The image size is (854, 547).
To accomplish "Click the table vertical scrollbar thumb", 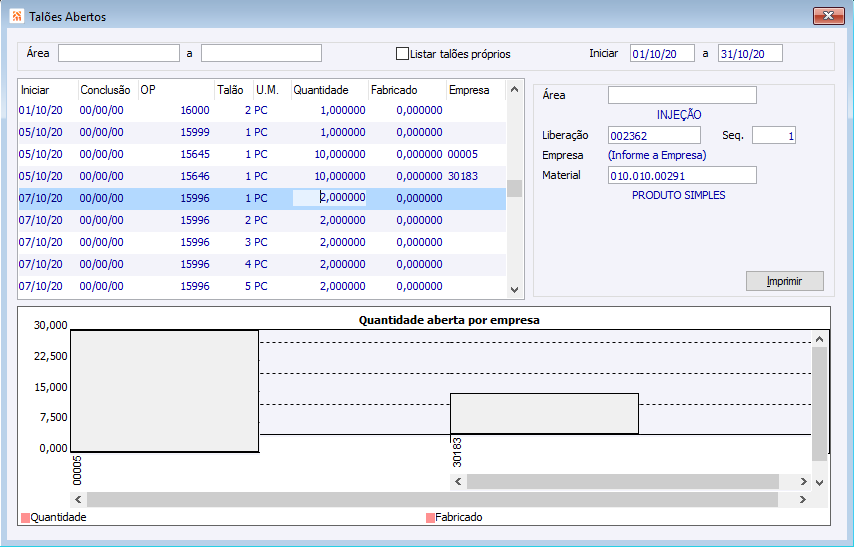I will [x=515, y=189].
